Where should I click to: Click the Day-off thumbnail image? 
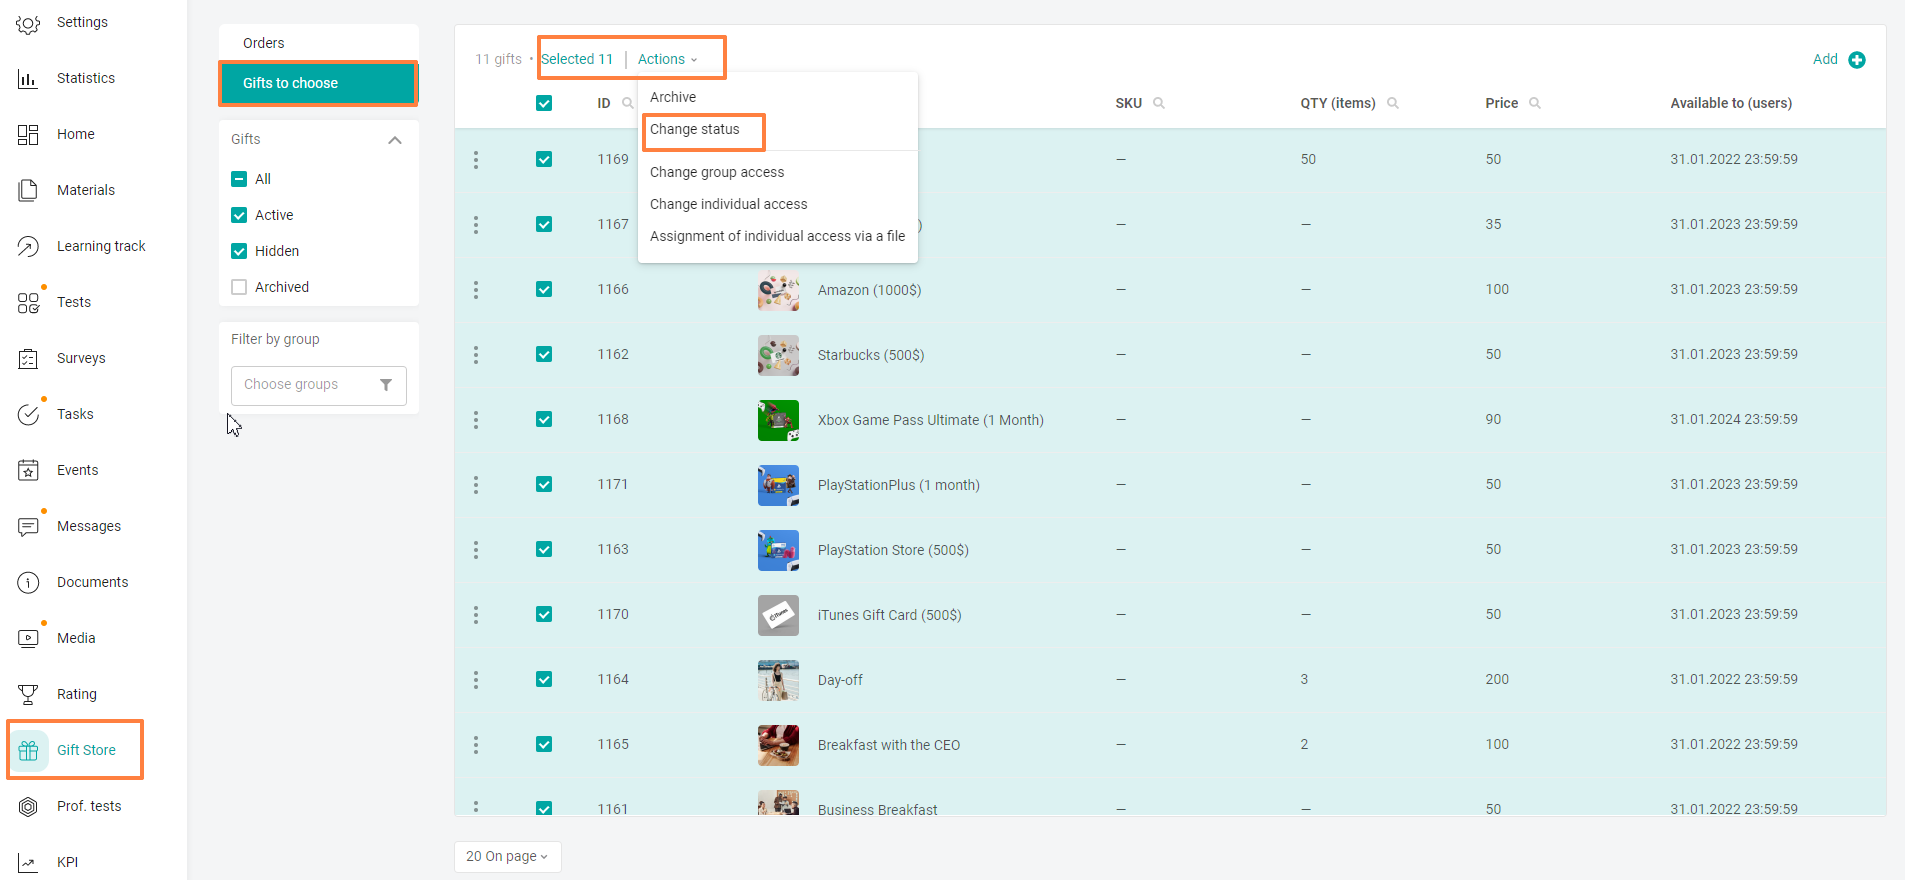click(778, 680)
